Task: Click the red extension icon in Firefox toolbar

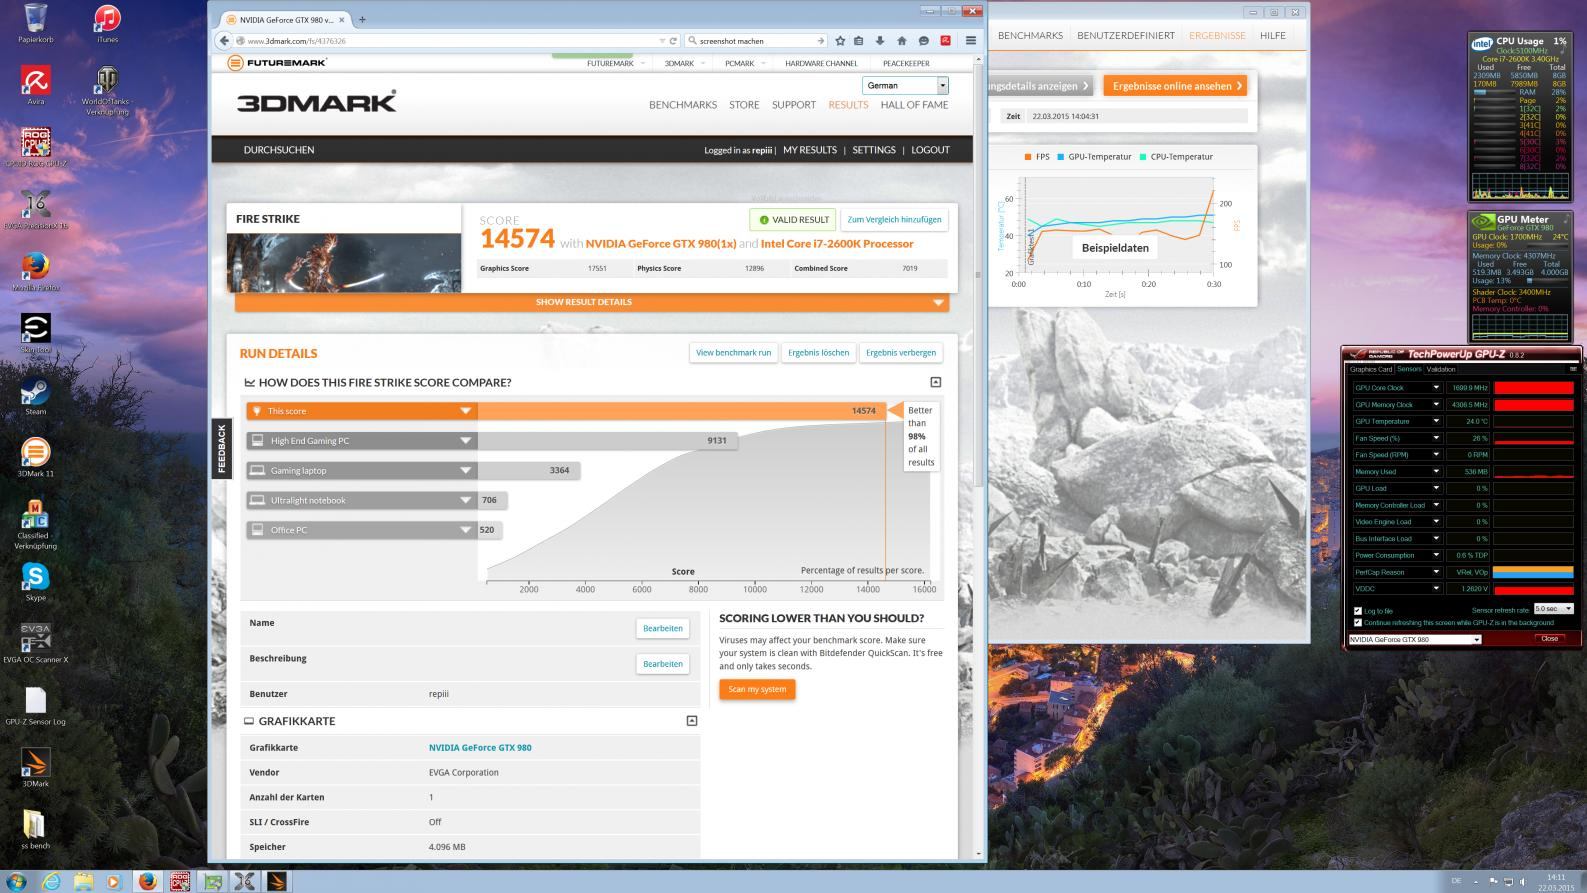Action: [945, 41]
